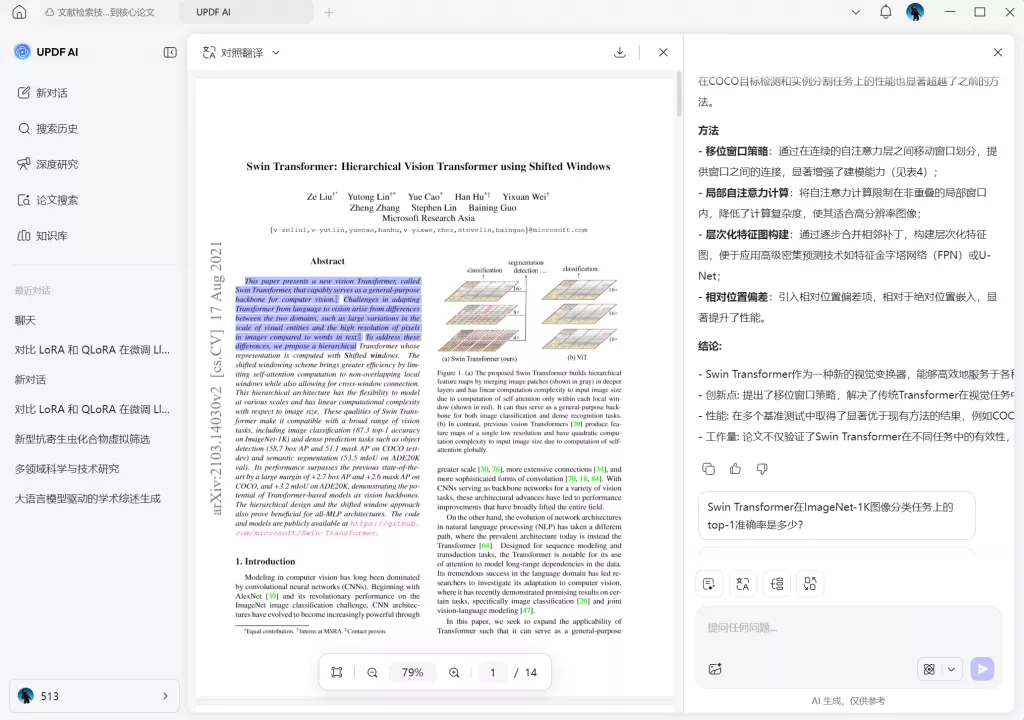Collapse the left sidebar panel

(170, 52)
